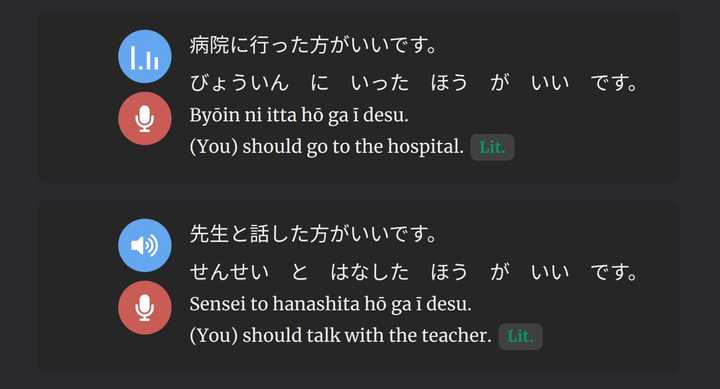Tap the microphone button for the teacher sentence
The image size is (720, 389).
tap(145, 308)
